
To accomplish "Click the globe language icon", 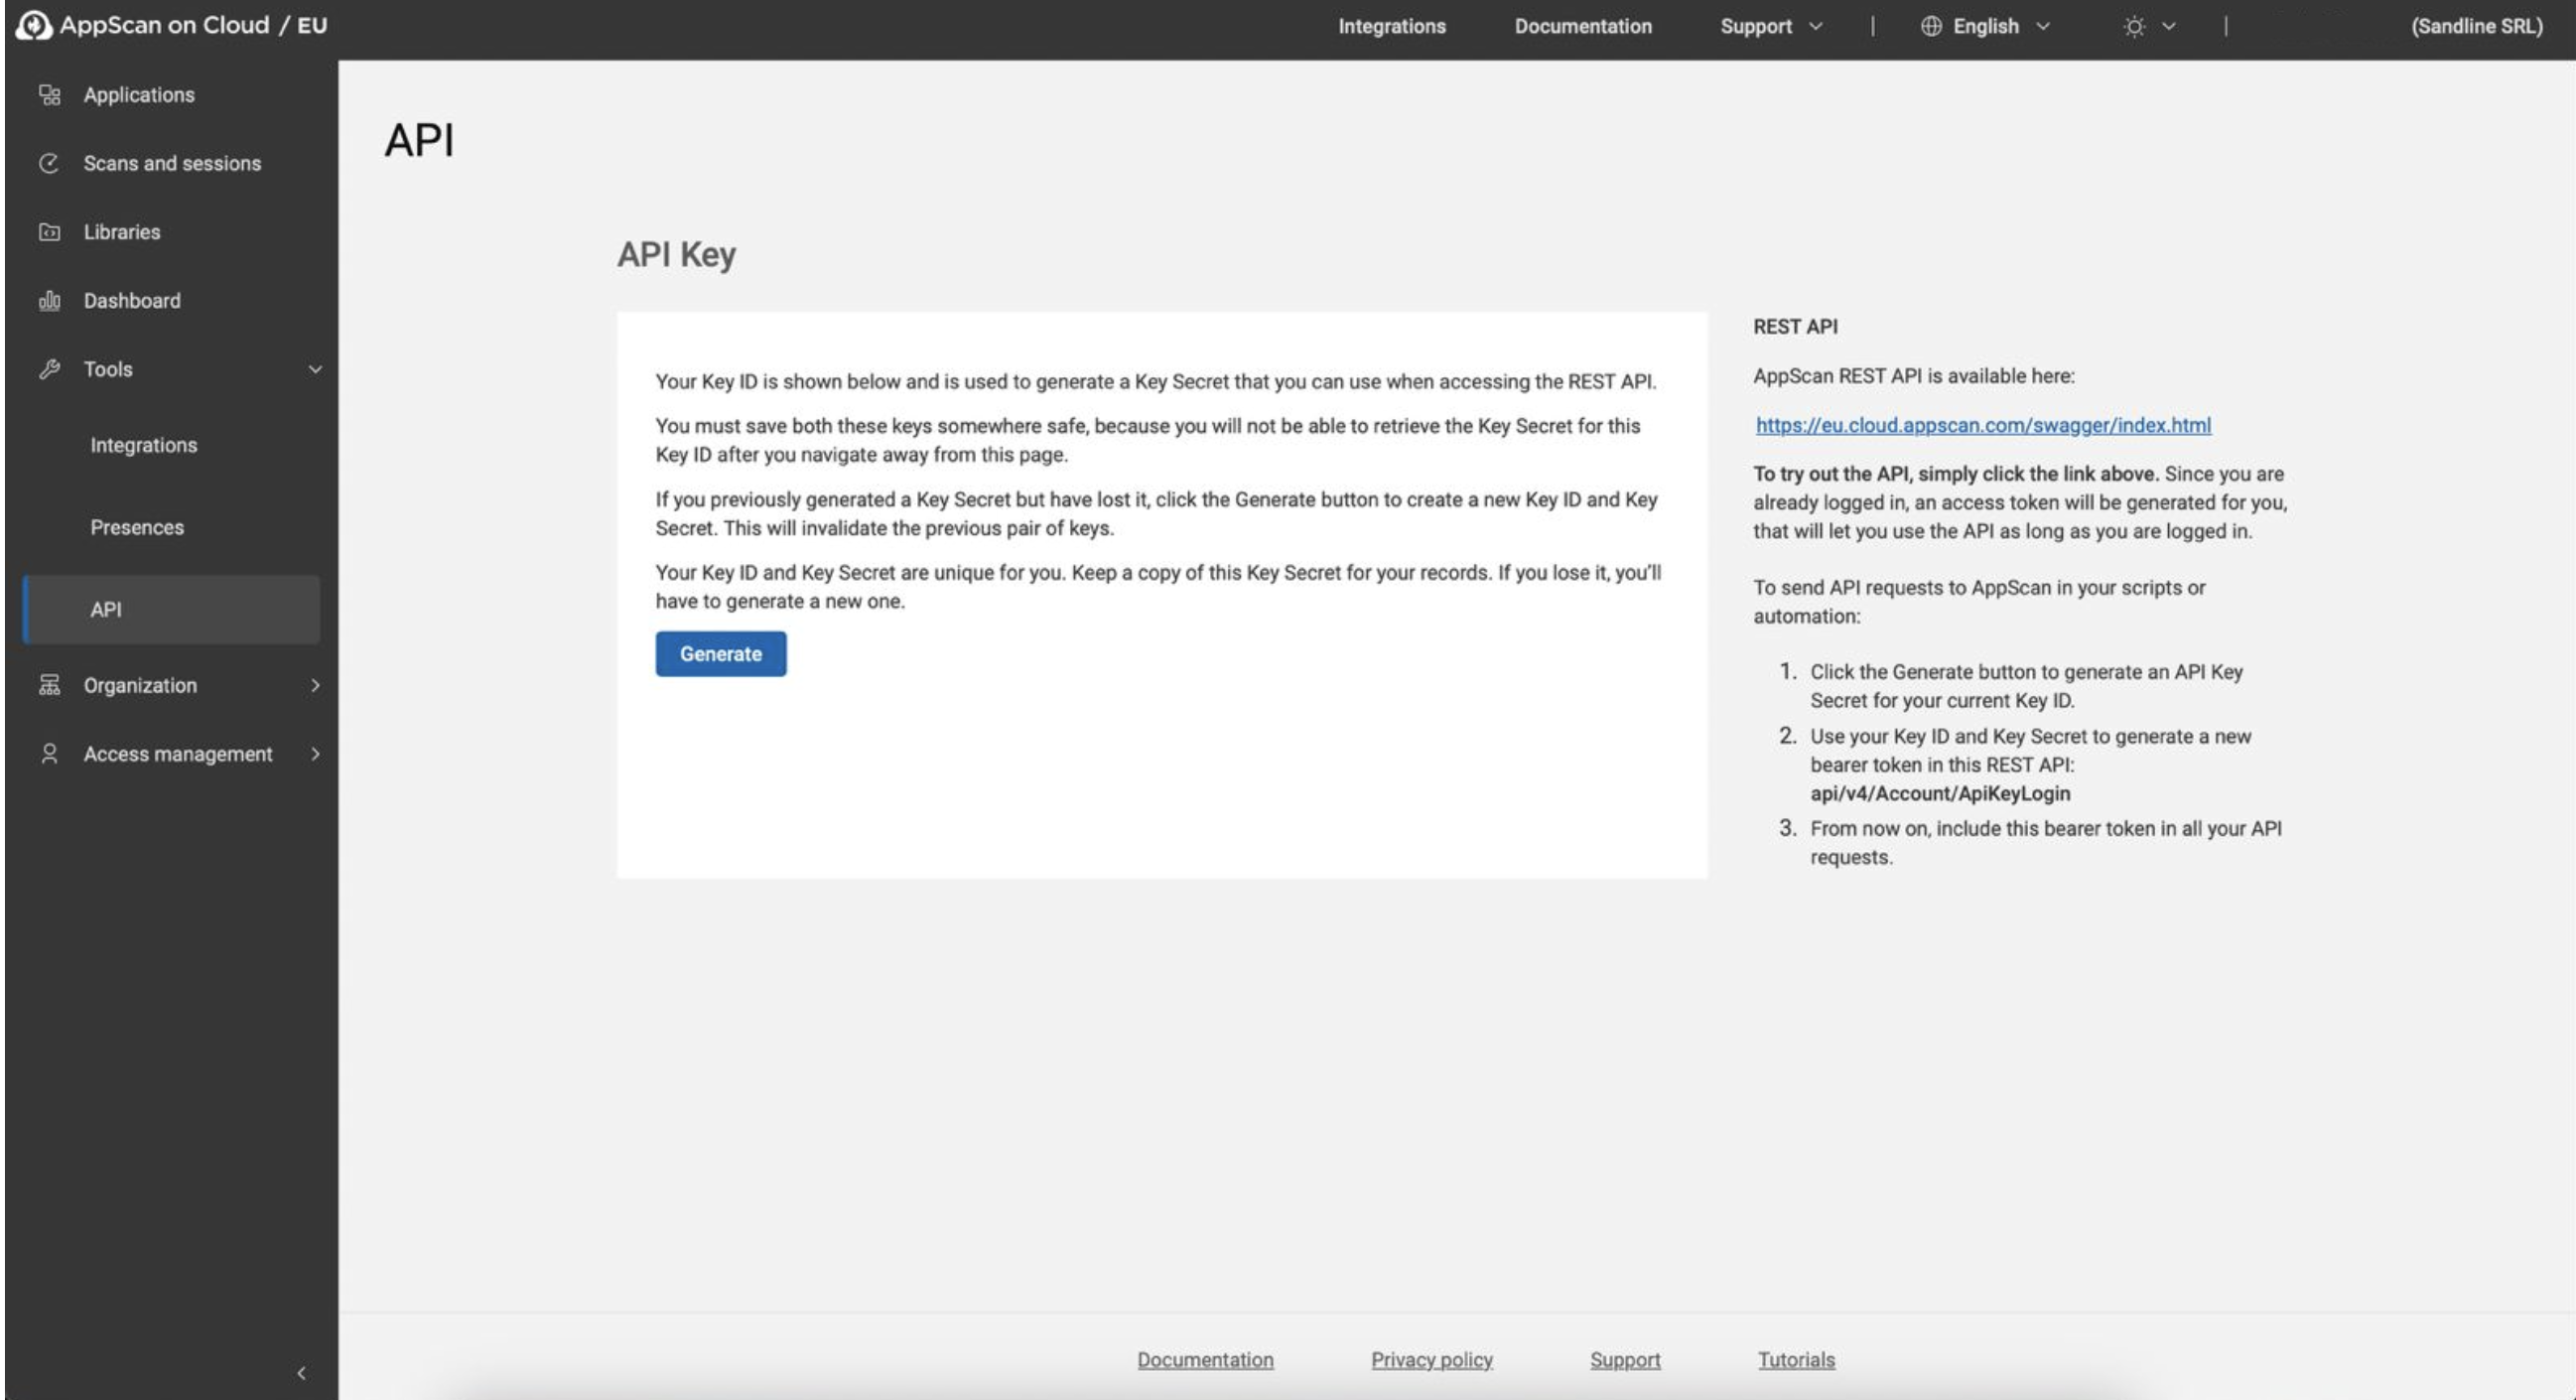I will [1931, 27].
